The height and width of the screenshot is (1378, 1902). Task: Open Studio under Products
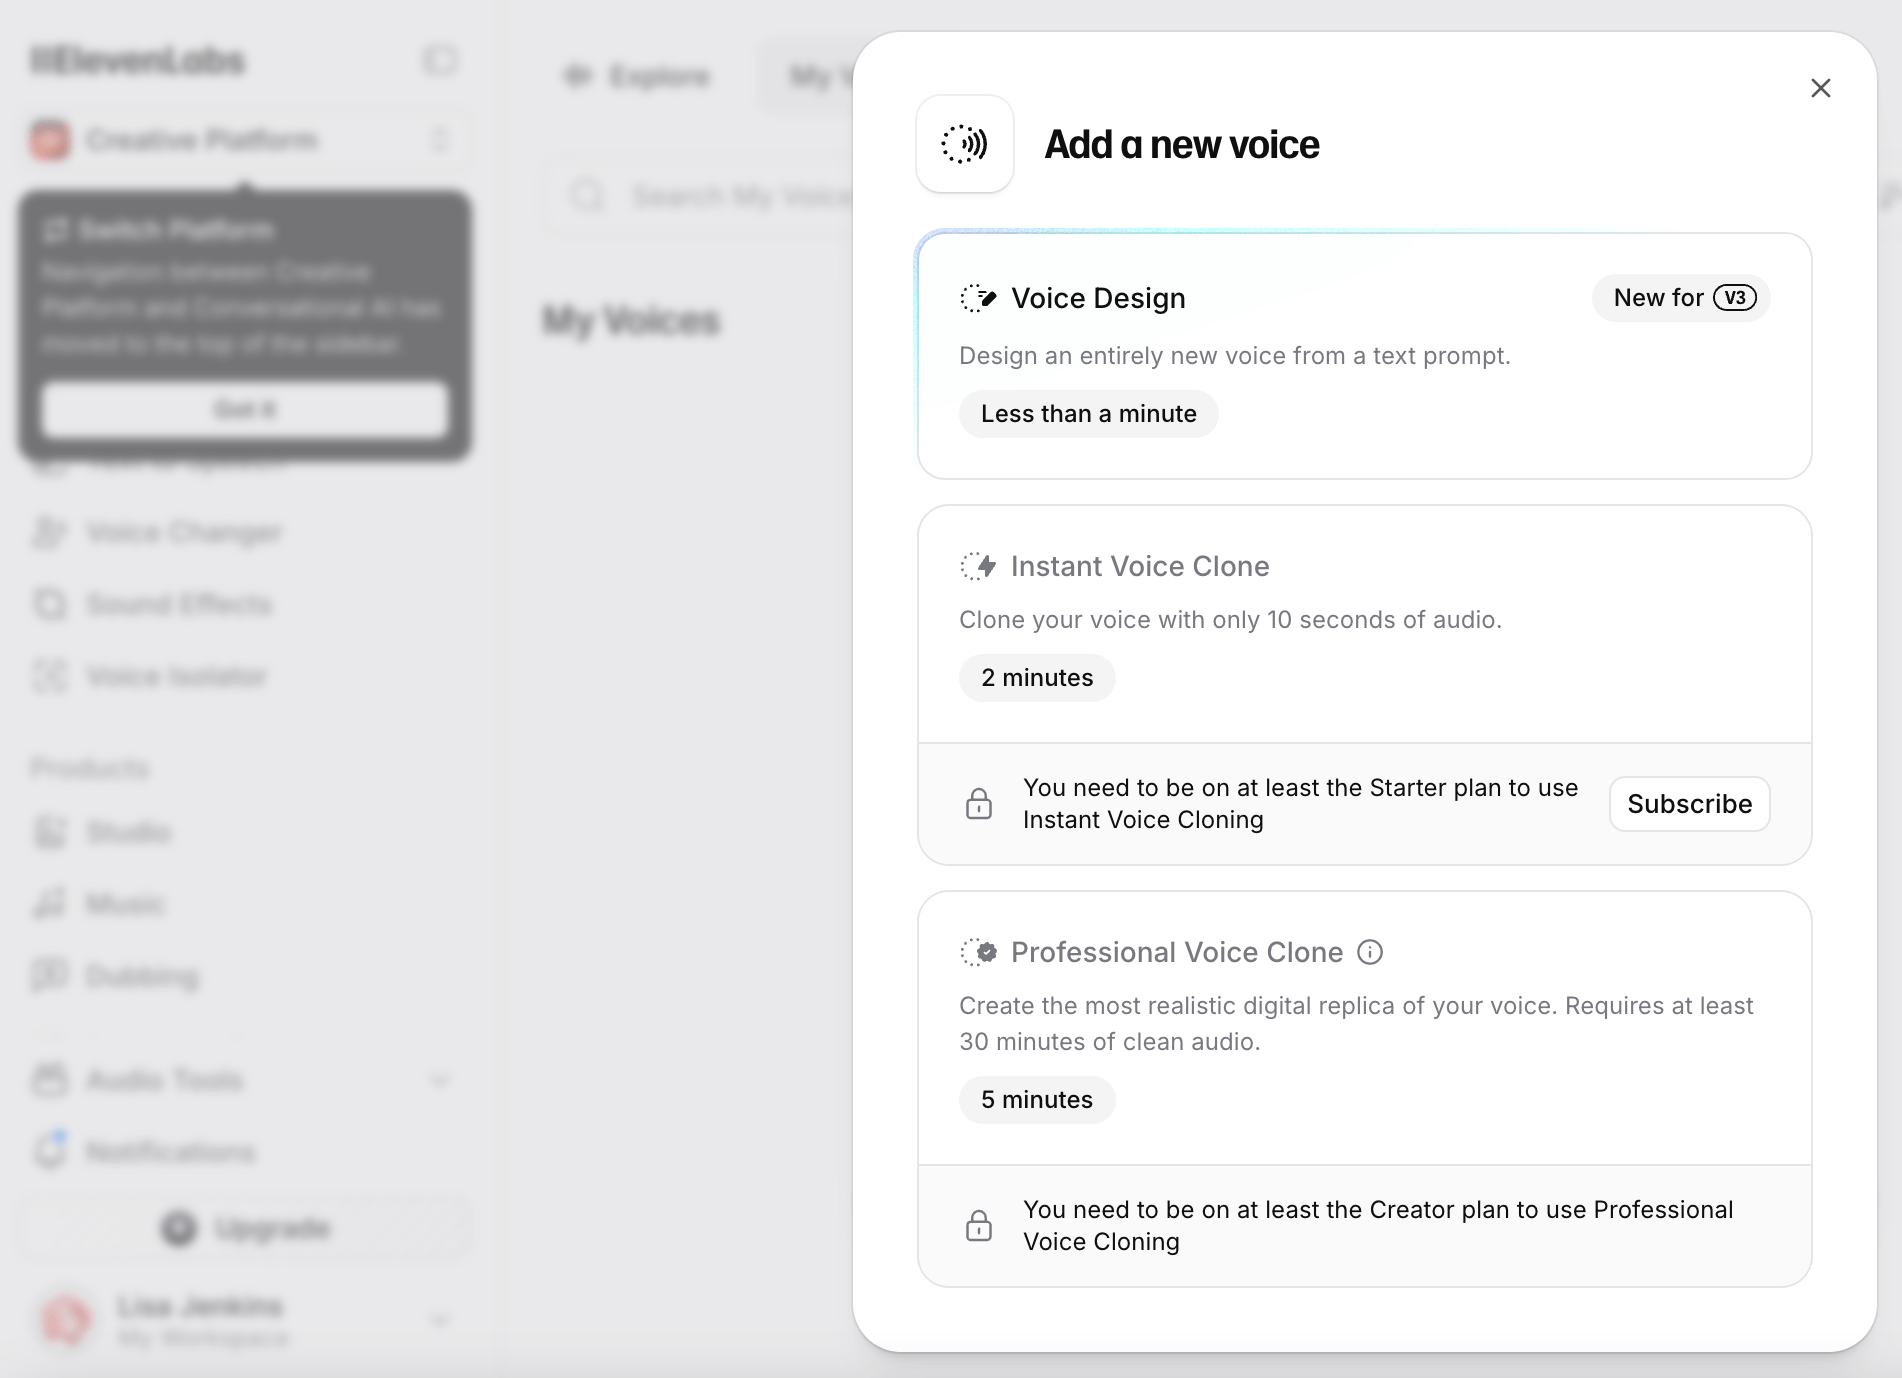129,832
